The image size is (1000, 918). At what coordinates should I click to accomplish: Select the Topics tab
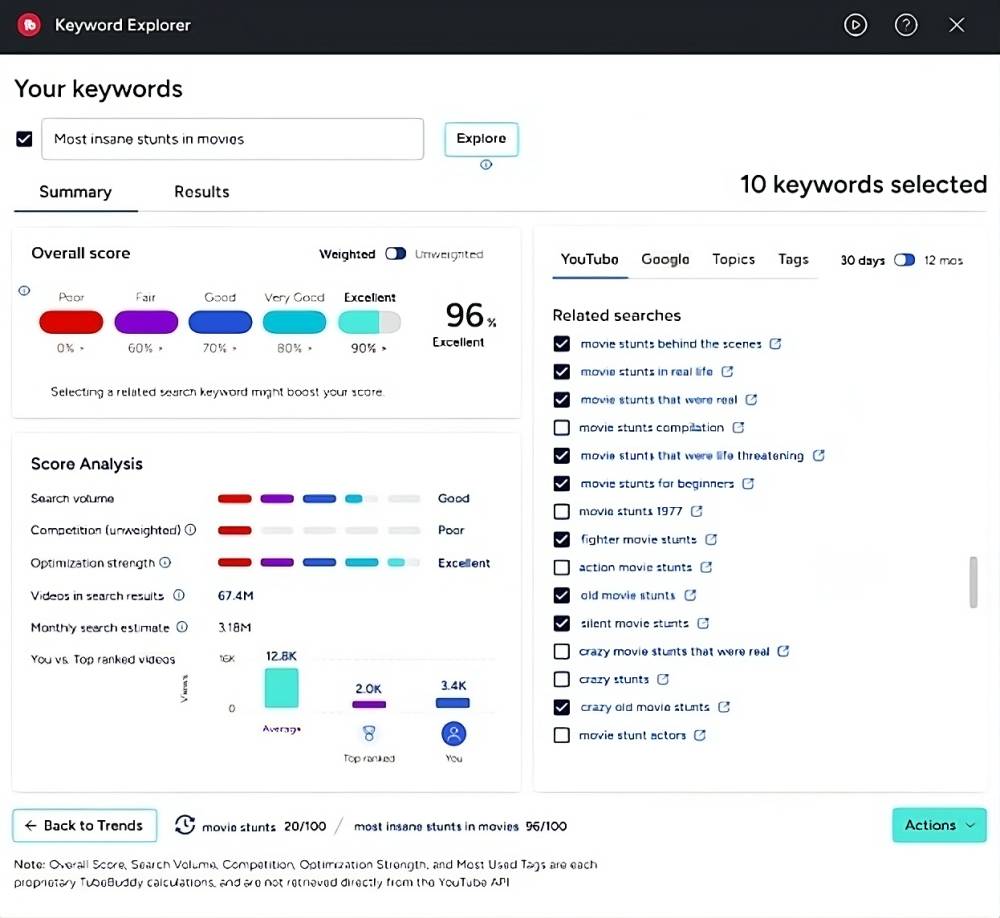(x=733, y=259)
